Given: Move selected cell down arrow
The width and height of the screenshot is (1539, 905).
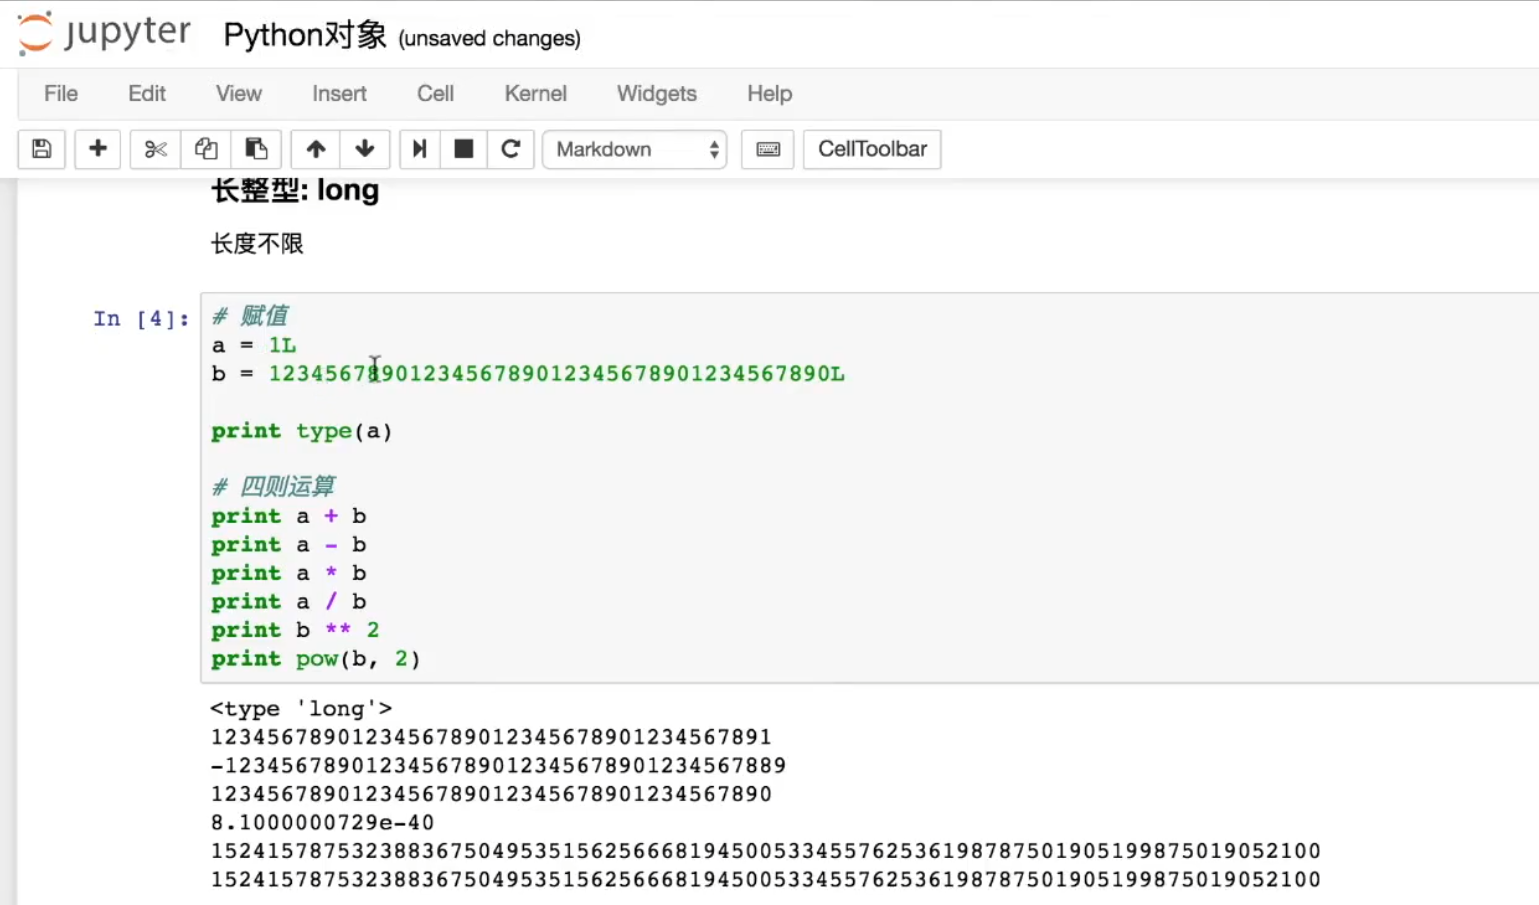Looking at the screenshot, I should (x=365, y=149).
